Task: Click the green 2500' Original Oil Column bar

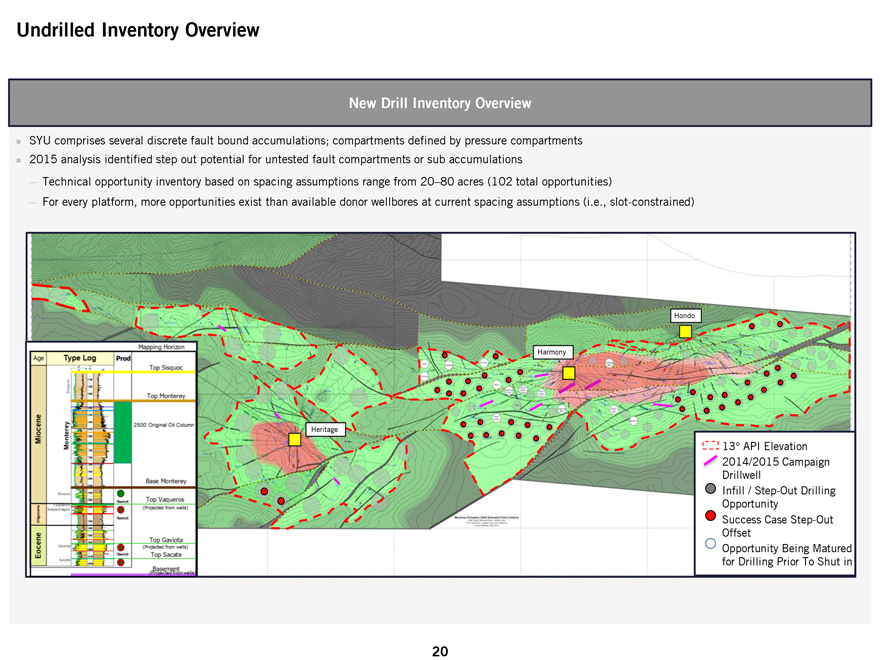Action: click(x=123, y=431)
